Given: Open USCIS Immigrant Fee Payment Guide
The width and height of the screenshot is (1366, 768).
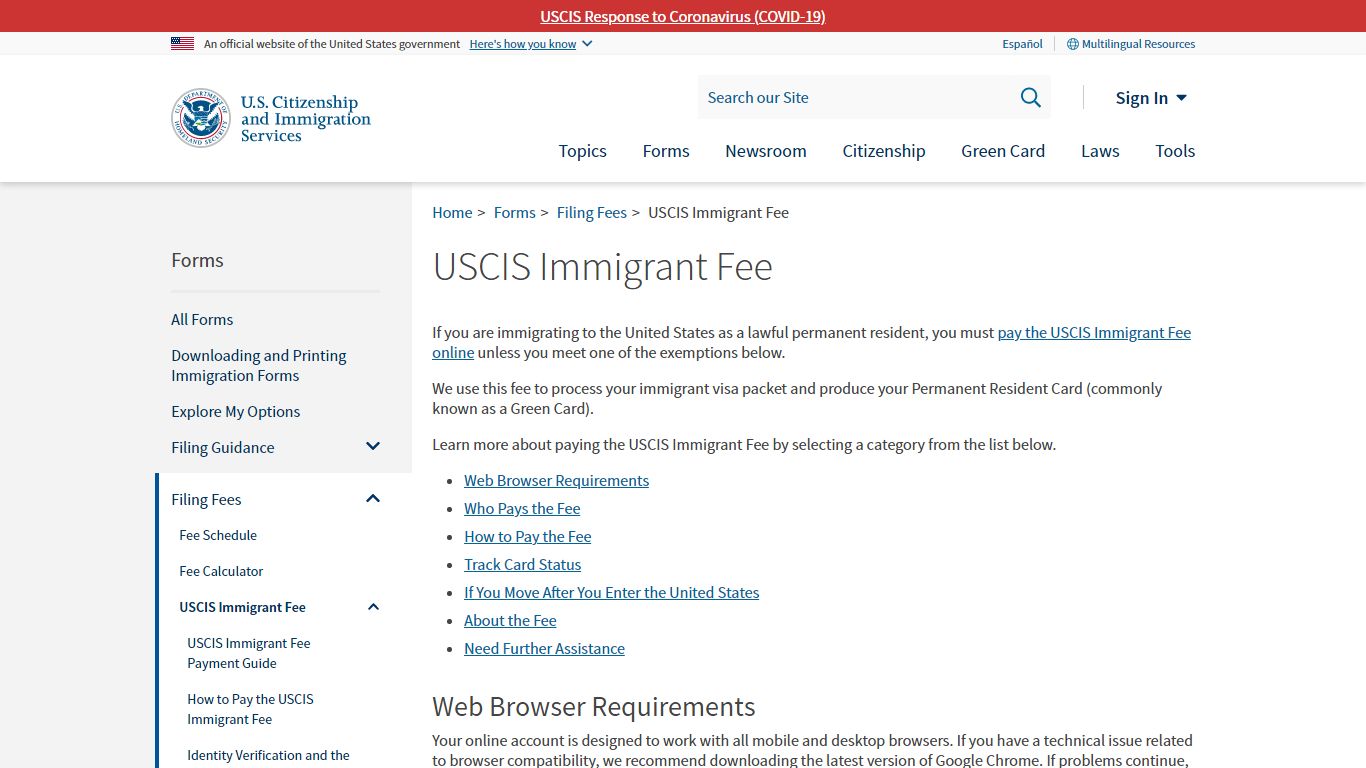Looking at the screenshot, I should click(x=249, y=653).
